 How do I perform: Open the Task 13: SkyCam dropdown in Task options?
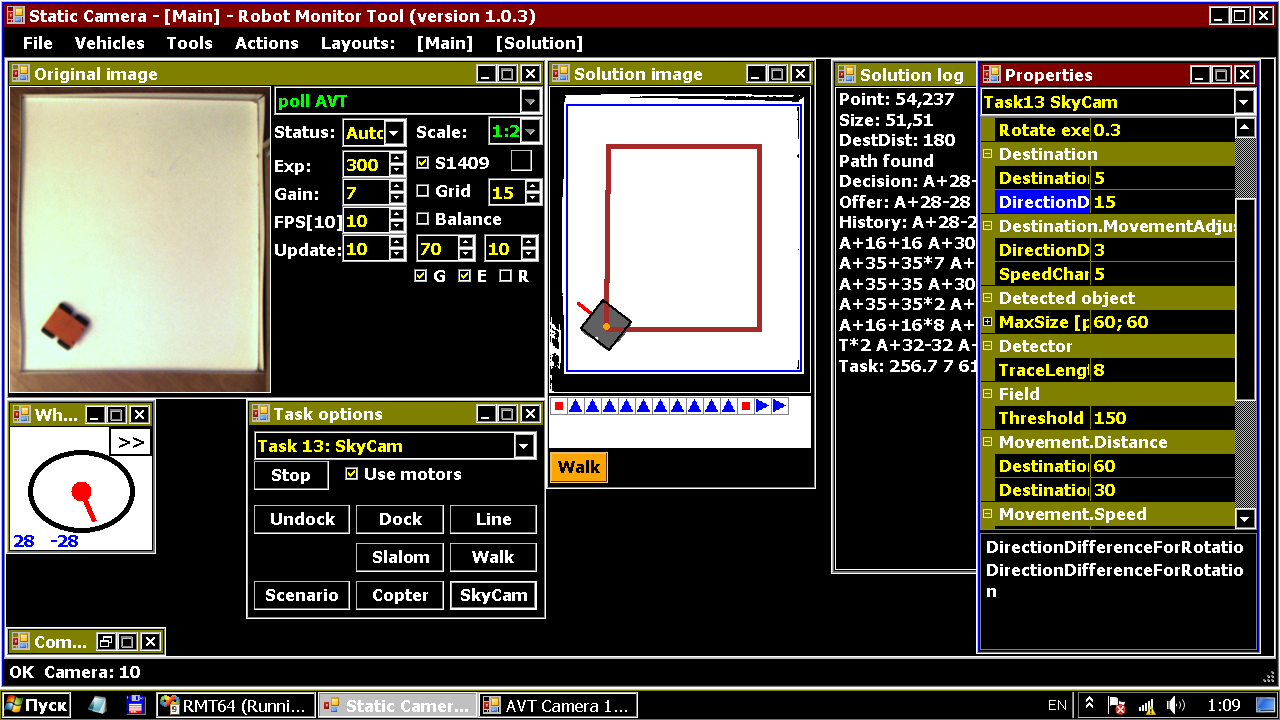[x=525, y=446]
